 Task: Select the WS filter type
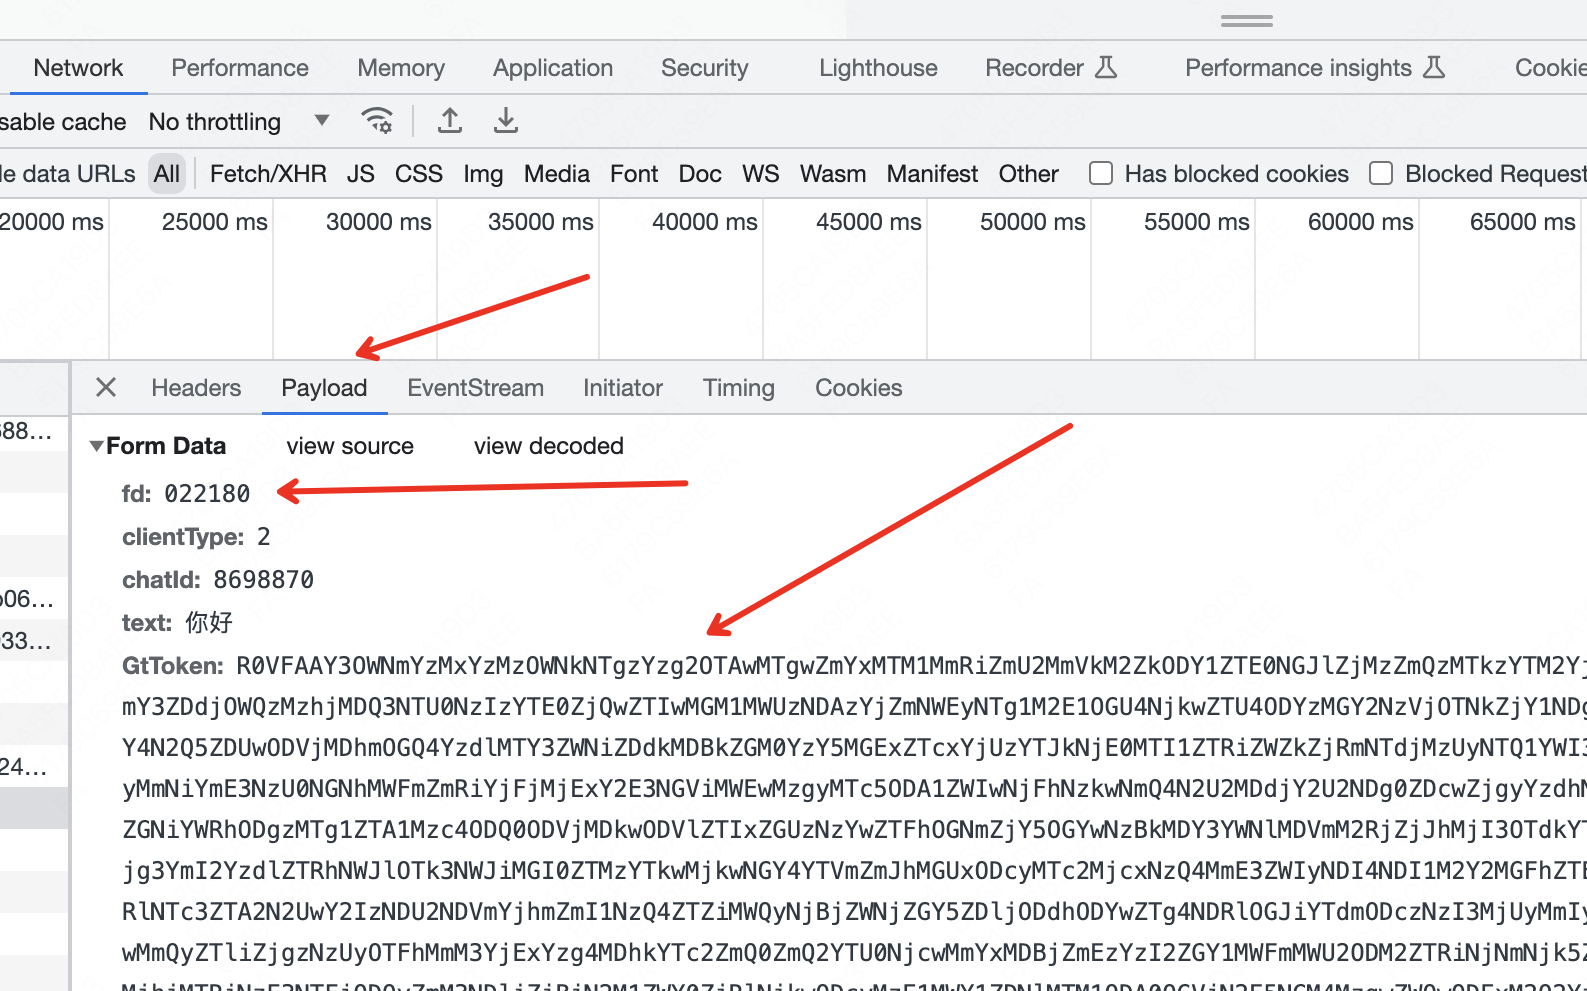[x=760, y=174]
